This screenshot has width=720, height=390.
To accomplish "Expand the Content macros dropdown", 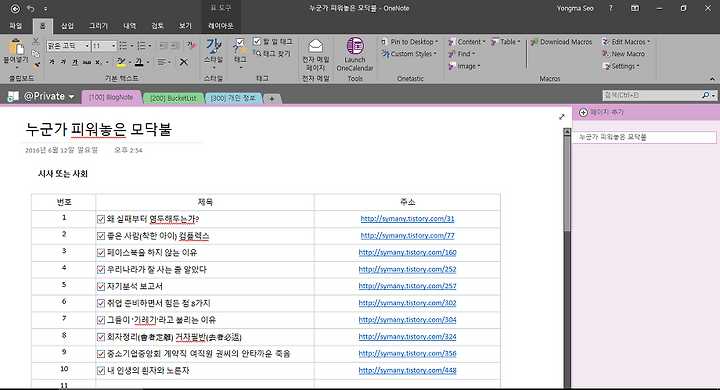I will click(484, 42).
